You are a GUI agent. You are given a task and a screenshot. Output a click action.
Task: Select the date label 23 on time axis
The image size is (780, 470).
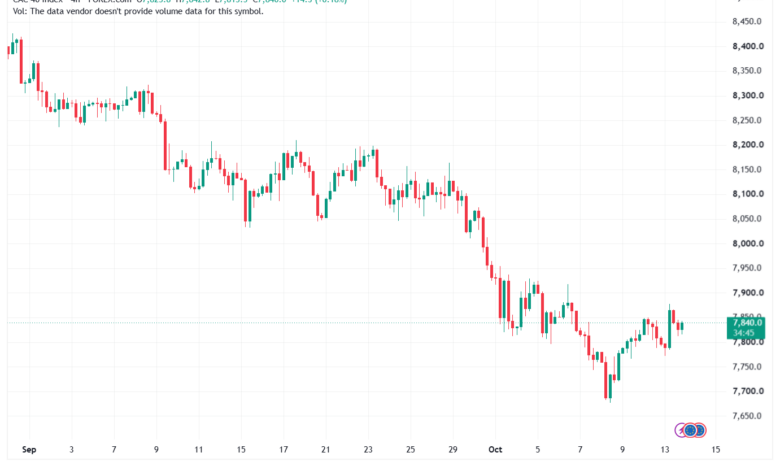tap(368, 450)
